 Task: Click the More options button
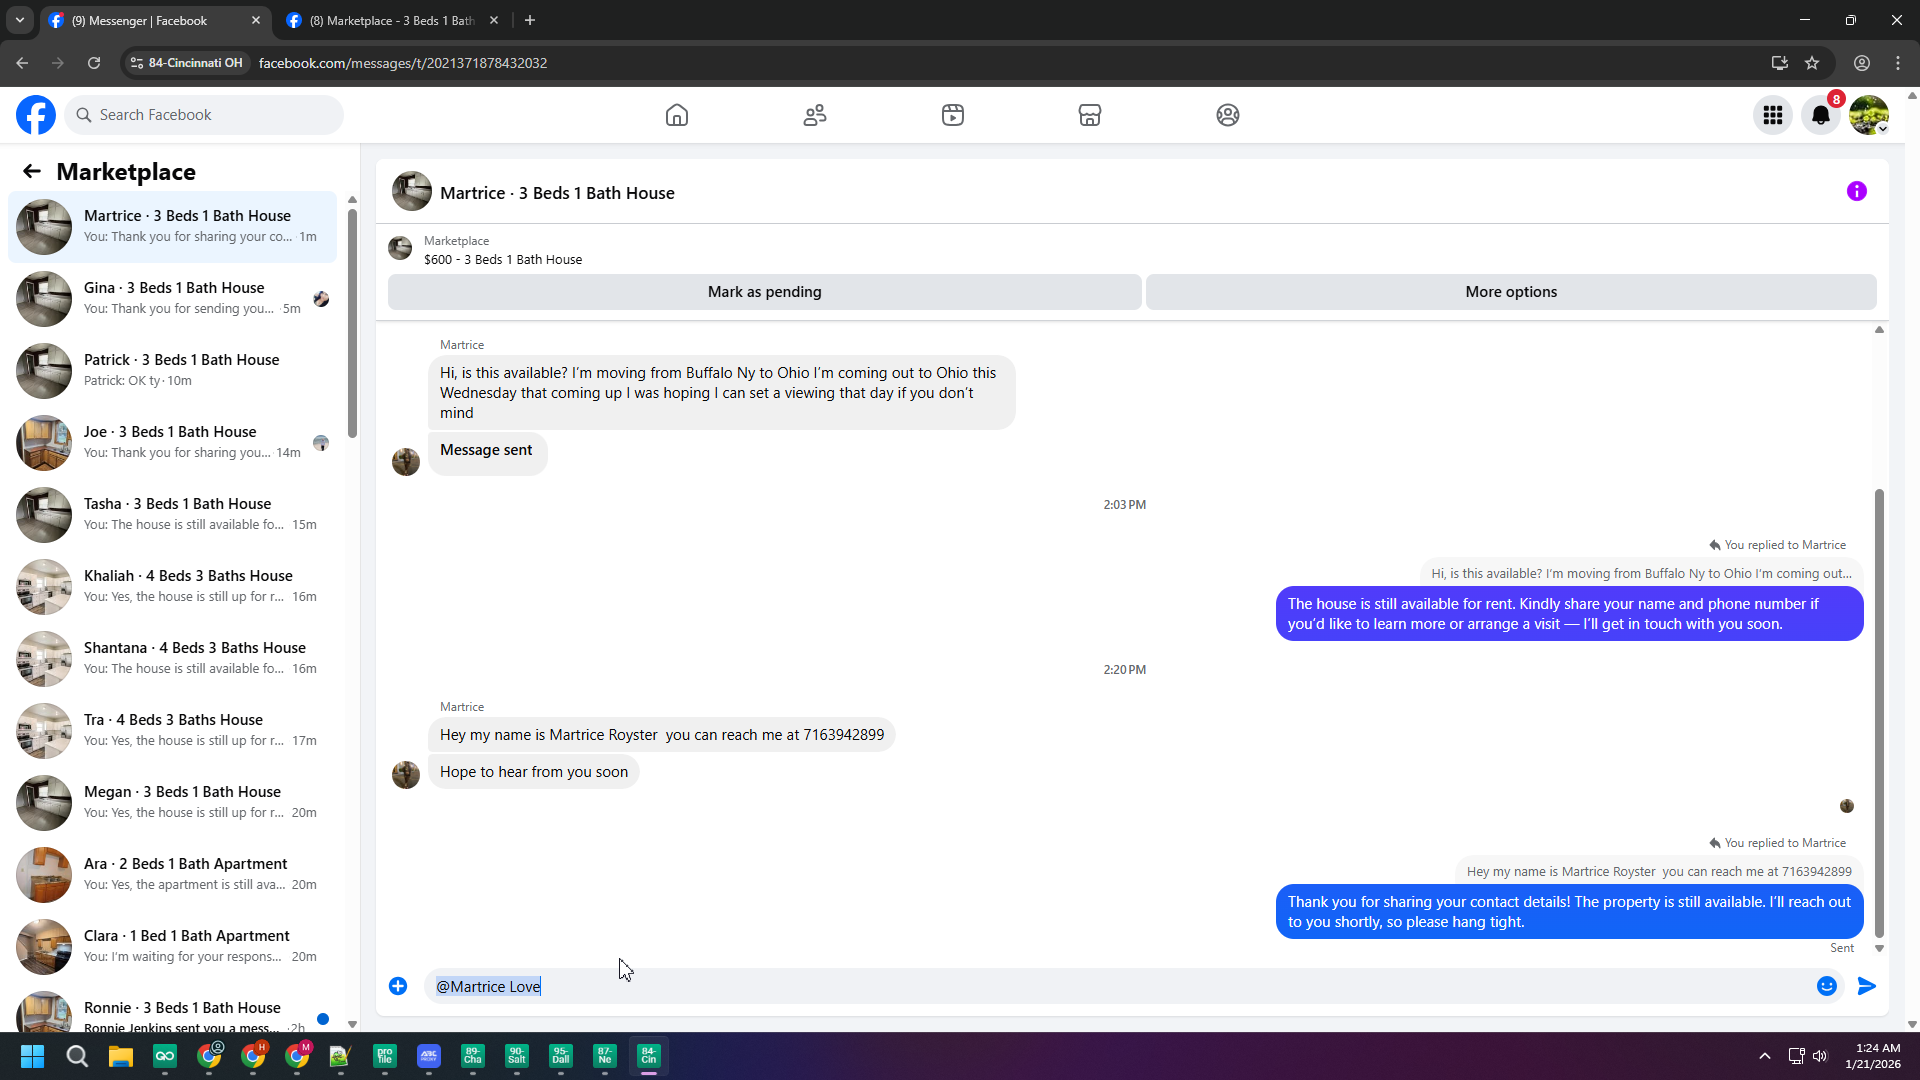(1511, 292)
